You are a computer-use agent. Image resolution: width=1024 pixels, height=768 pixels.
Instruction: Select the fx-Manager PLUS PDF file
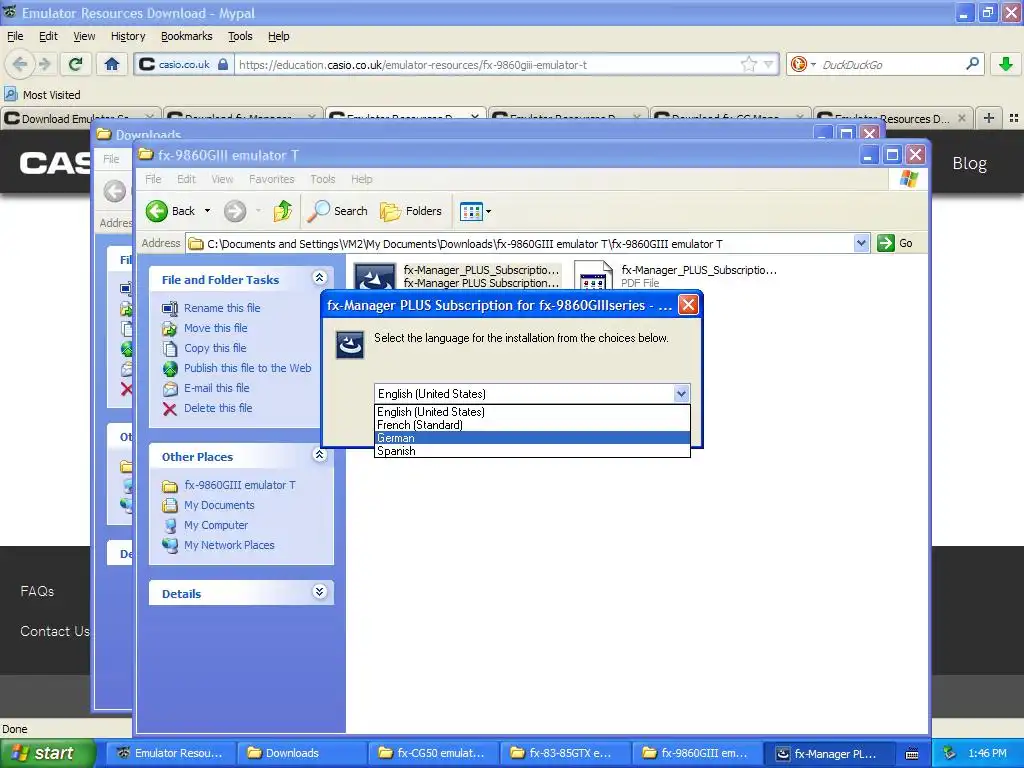point(593,276)
